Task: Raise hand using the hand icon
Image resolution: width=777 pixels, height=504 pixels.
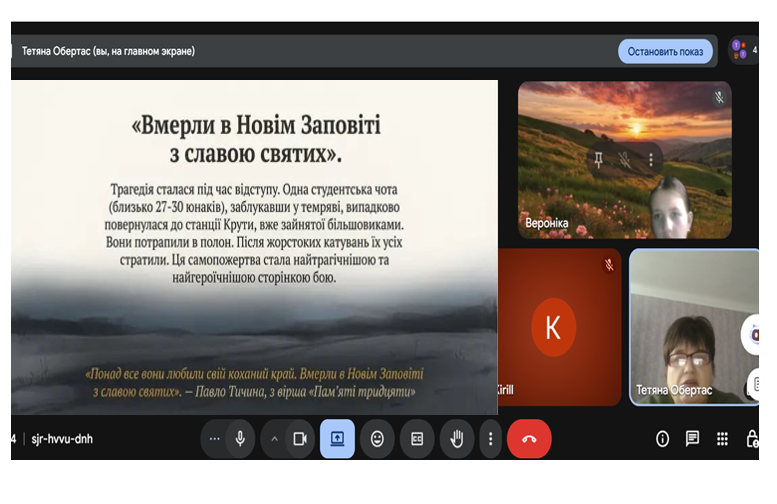Action: click(457, 438)
